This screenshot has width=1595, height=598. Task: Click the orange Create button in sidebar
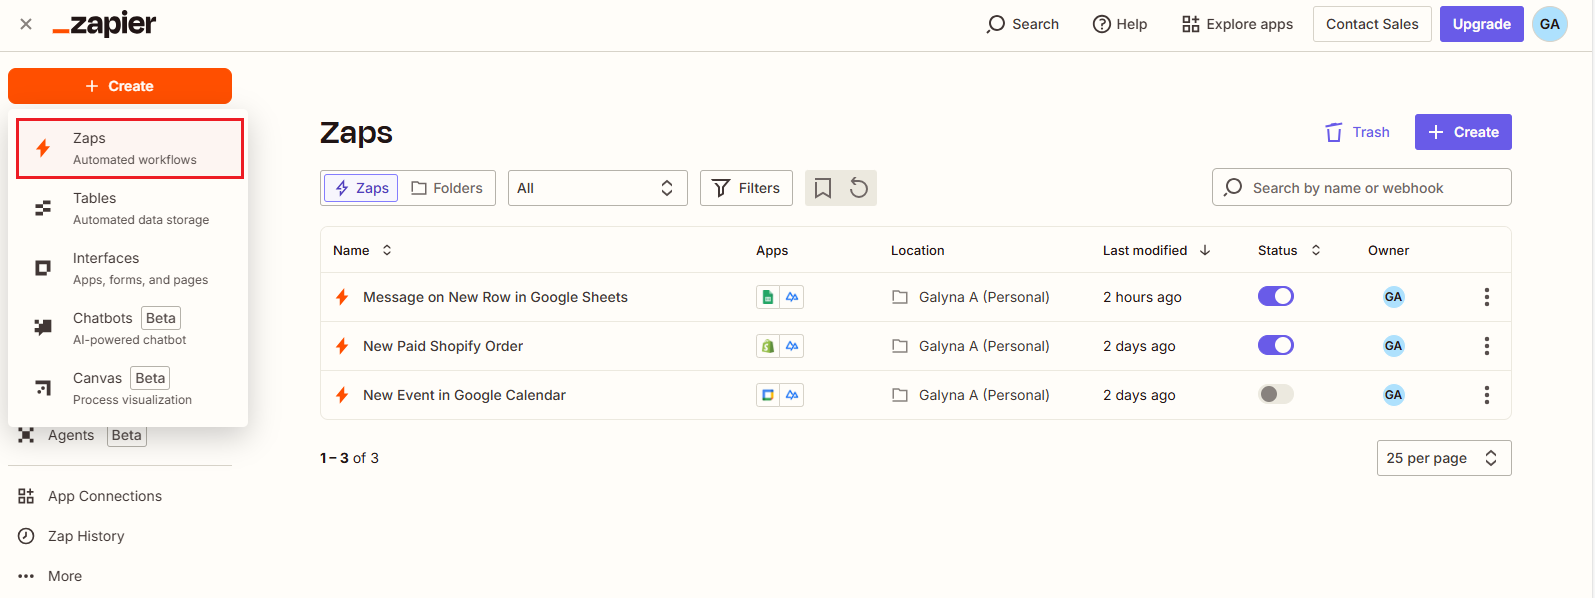click(120, 86)
